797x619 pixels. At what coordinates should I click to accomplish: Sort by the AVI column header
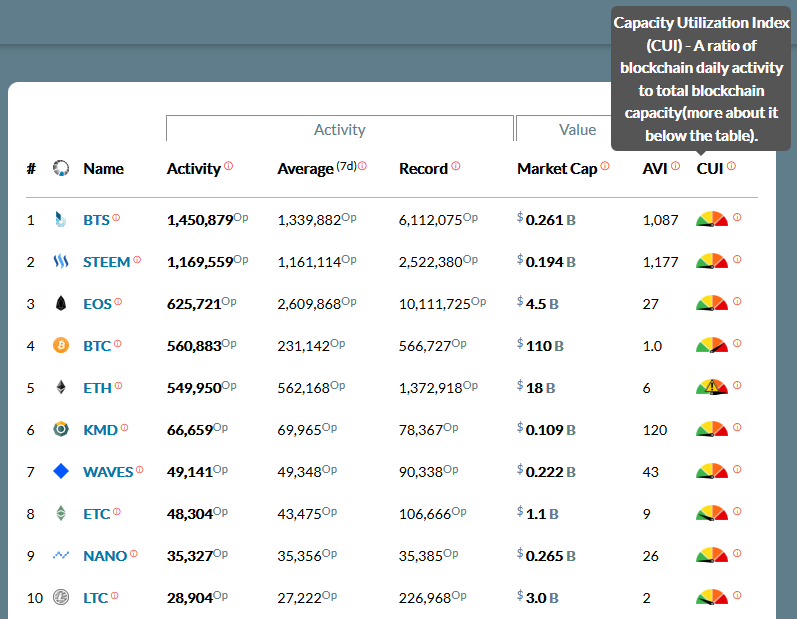655,168
